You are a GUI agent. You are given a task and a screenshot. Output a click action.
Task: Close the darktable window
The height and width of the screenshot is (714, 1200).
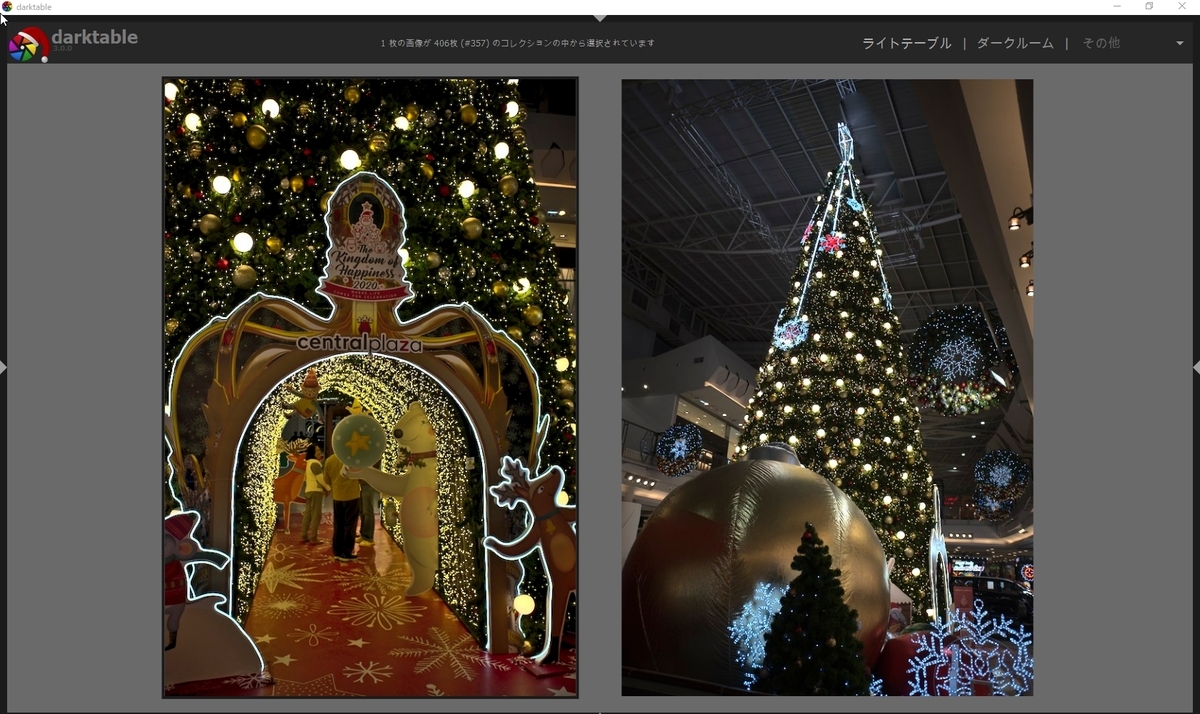pos(1182,7)
